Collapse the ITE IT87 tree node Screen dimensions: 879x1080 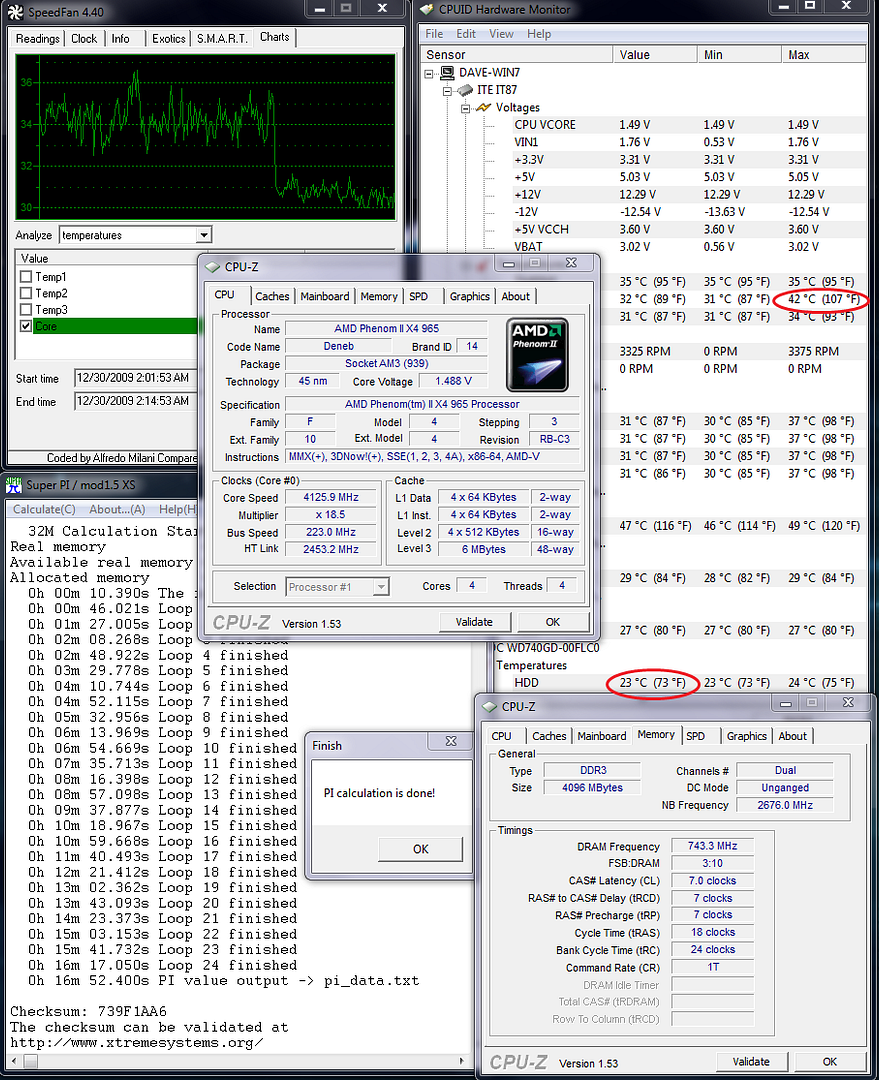pyautogui.click(x=447, y=90)
